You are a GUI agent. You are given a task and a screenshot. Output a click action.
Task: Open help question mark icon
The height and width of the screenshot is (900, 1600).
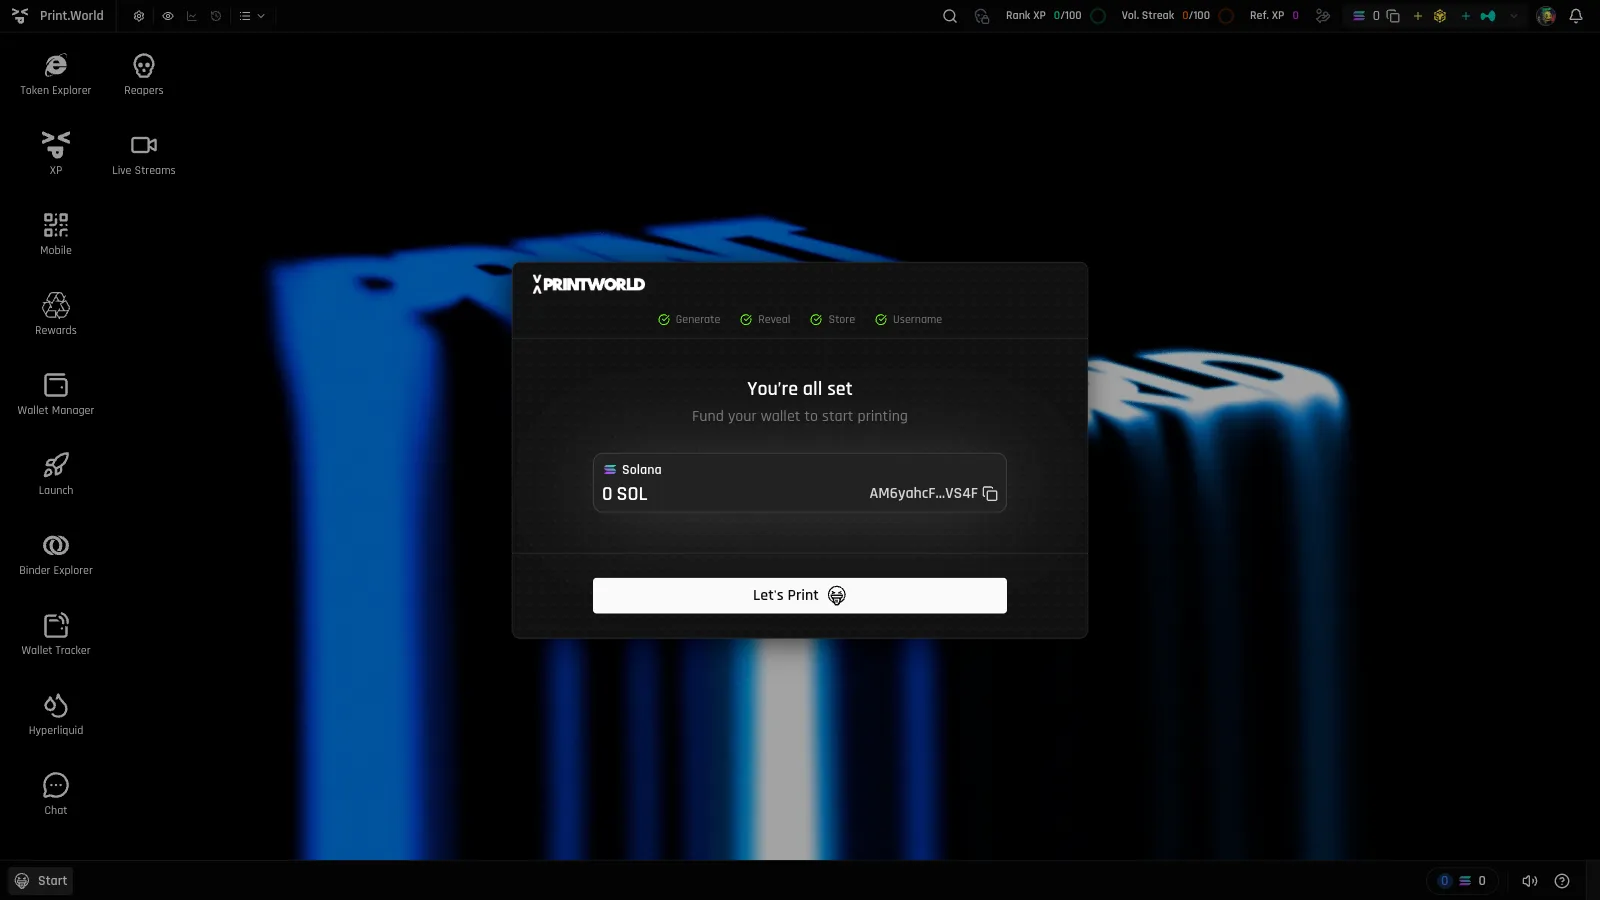click(1562, 881)
